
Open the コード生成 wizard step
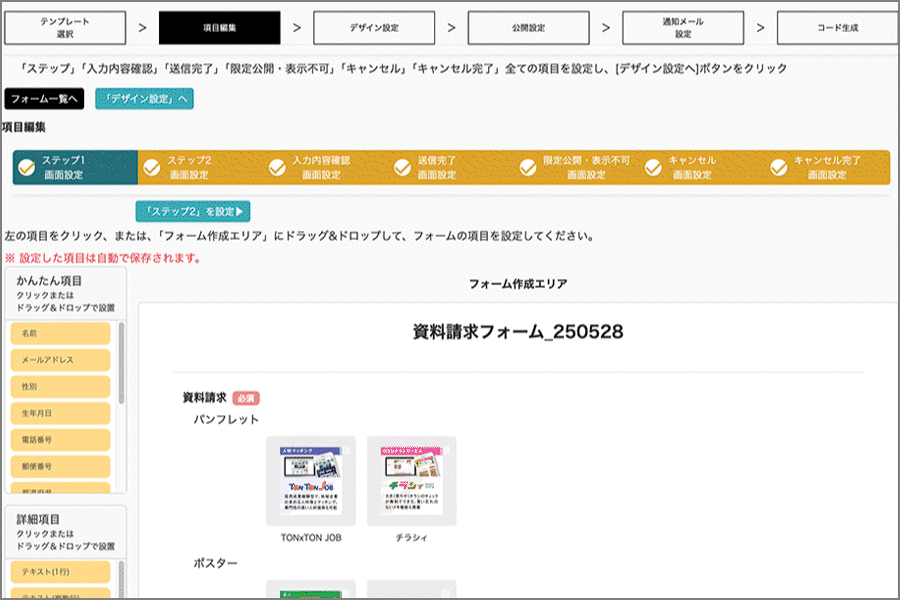point(837,28)
